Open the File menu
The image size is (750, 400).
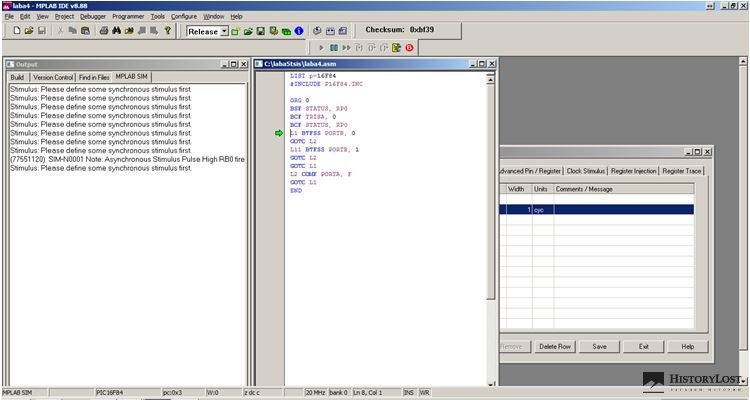(9, 16)
